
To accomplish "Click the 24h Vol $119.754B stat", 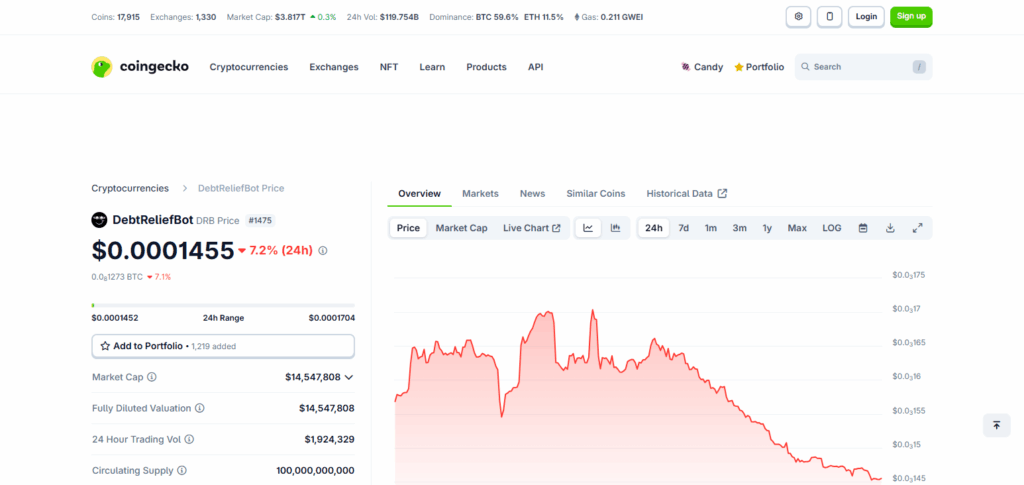I will [x=383, y=17].
